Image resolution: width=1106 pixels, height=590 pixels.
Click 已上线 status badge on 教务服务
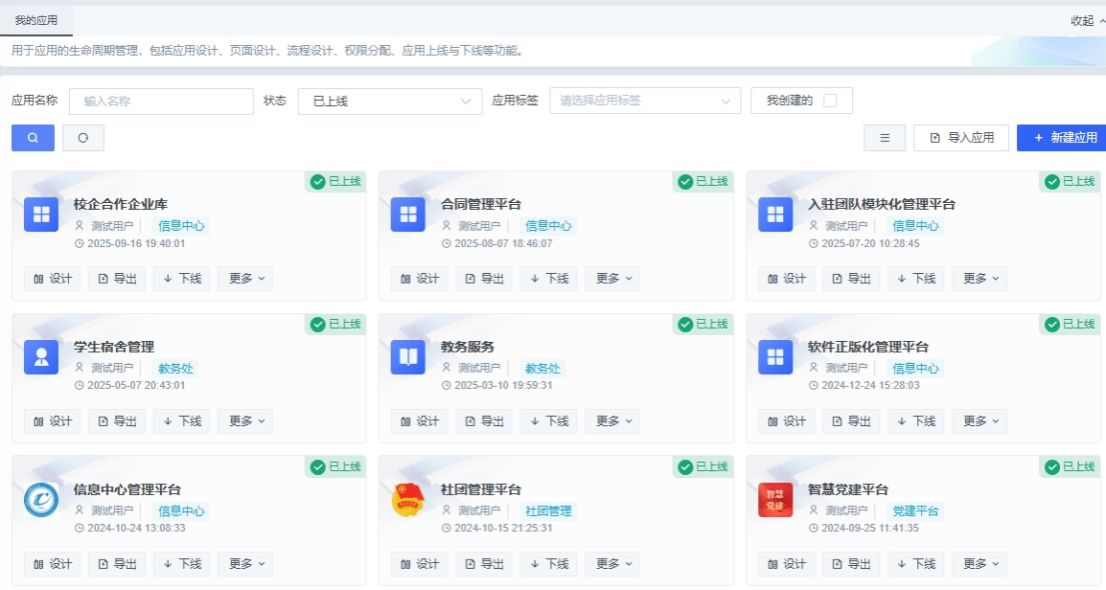(x=703, y=324)
